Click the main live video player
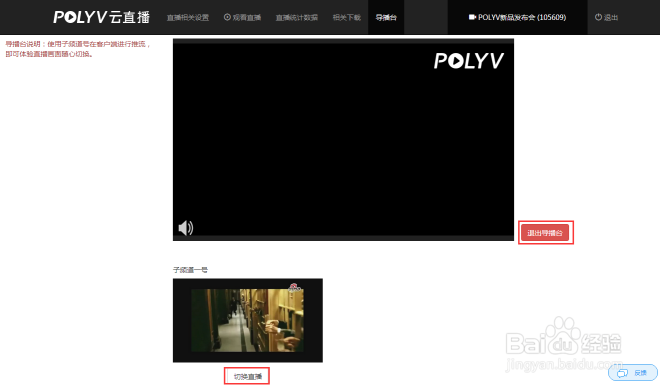The height and width of the screenshot is (387, 660). 343,140
